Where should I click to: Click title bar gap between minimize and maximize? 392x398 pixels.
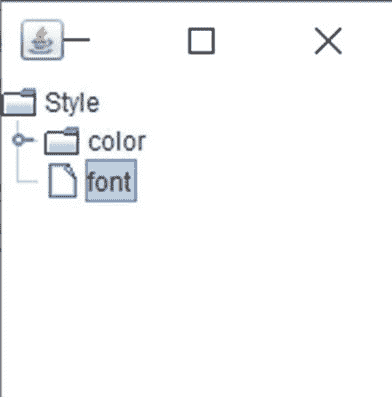(139, 41)
